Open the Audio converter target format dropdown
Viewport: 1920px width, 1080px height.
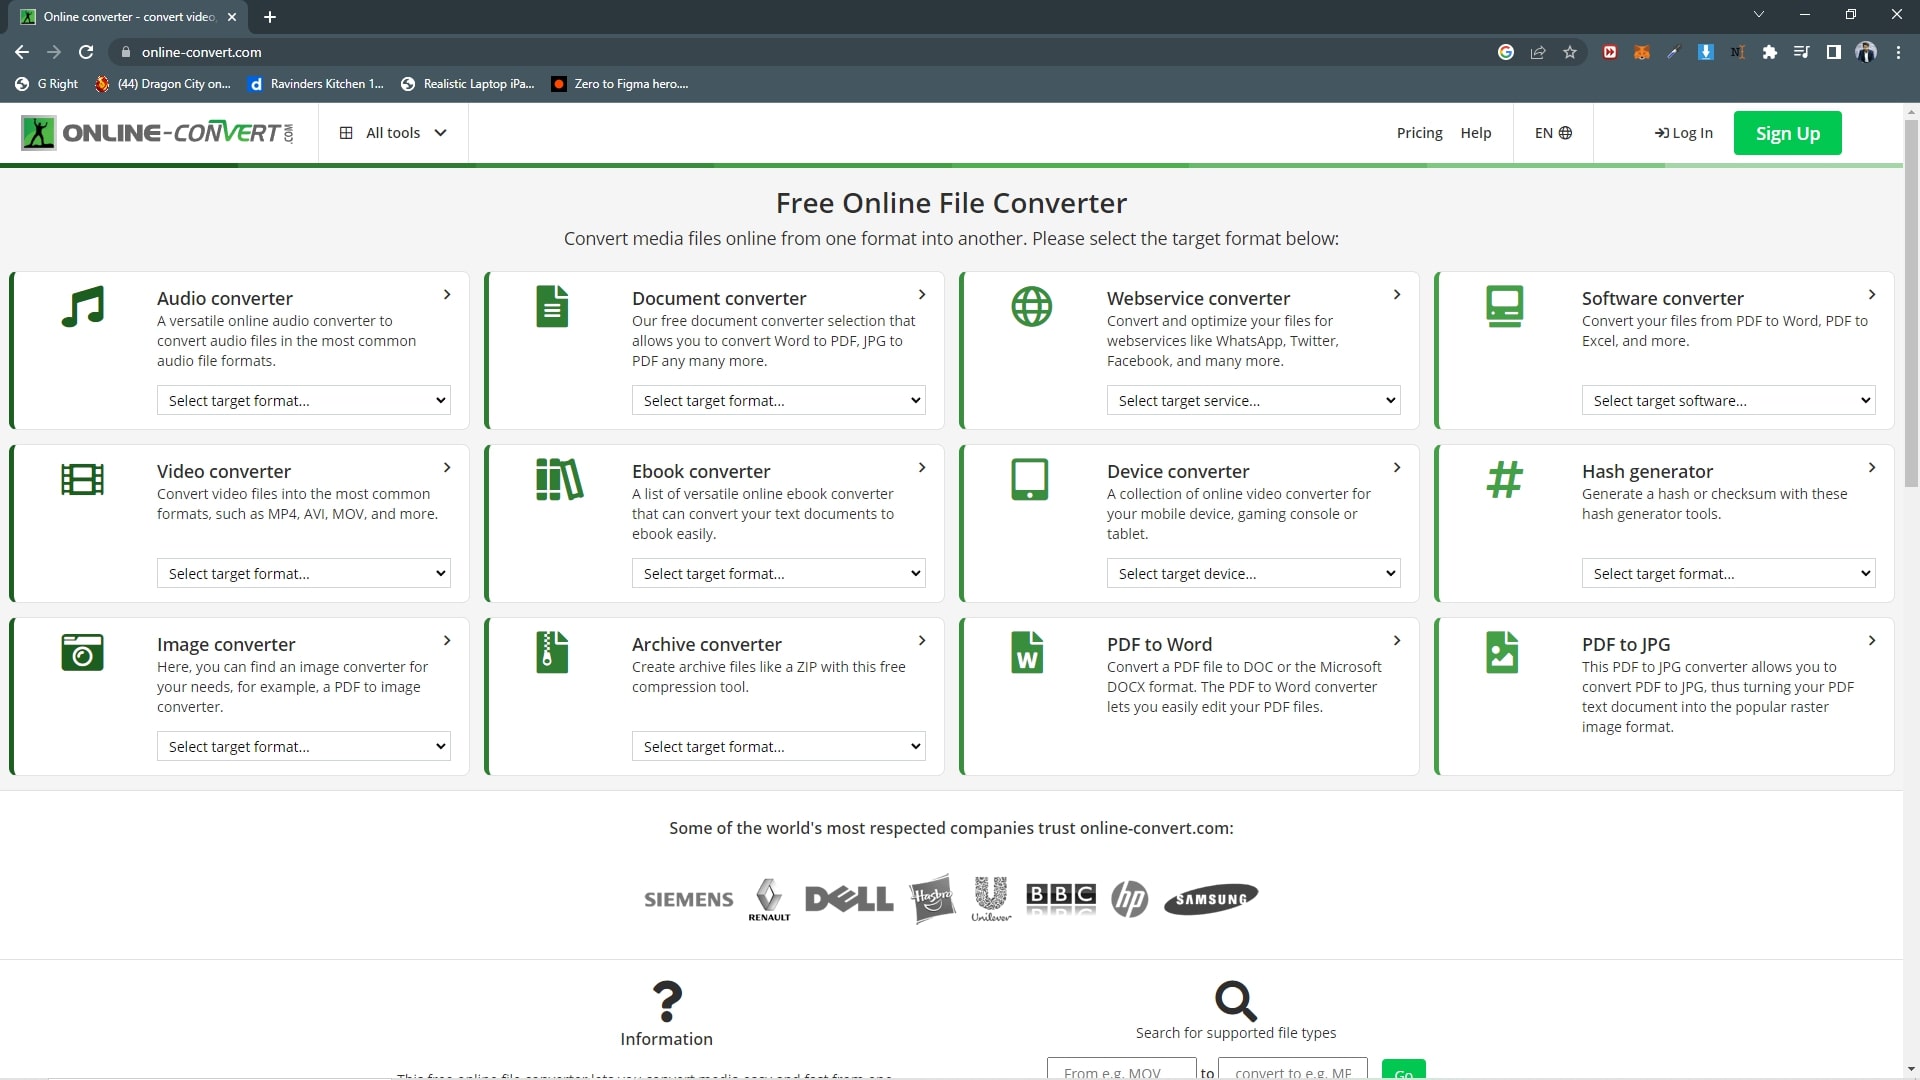click(x=303, y=401)
